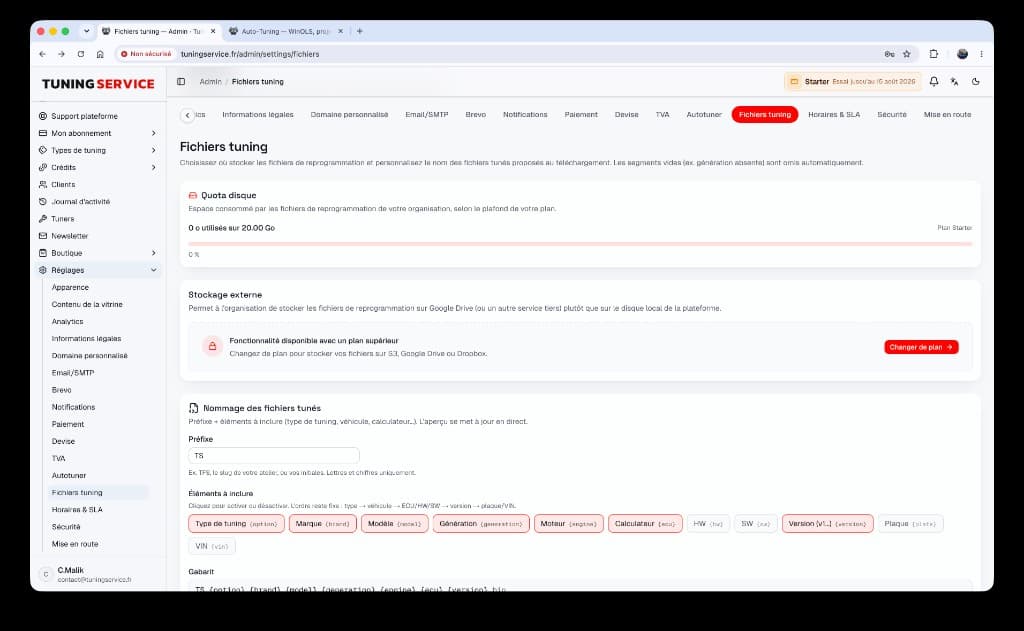Click the Réglages gear icon
The width and height of the screenshot is (1024, 631).
pyautogui.click(x=42, y=270)
